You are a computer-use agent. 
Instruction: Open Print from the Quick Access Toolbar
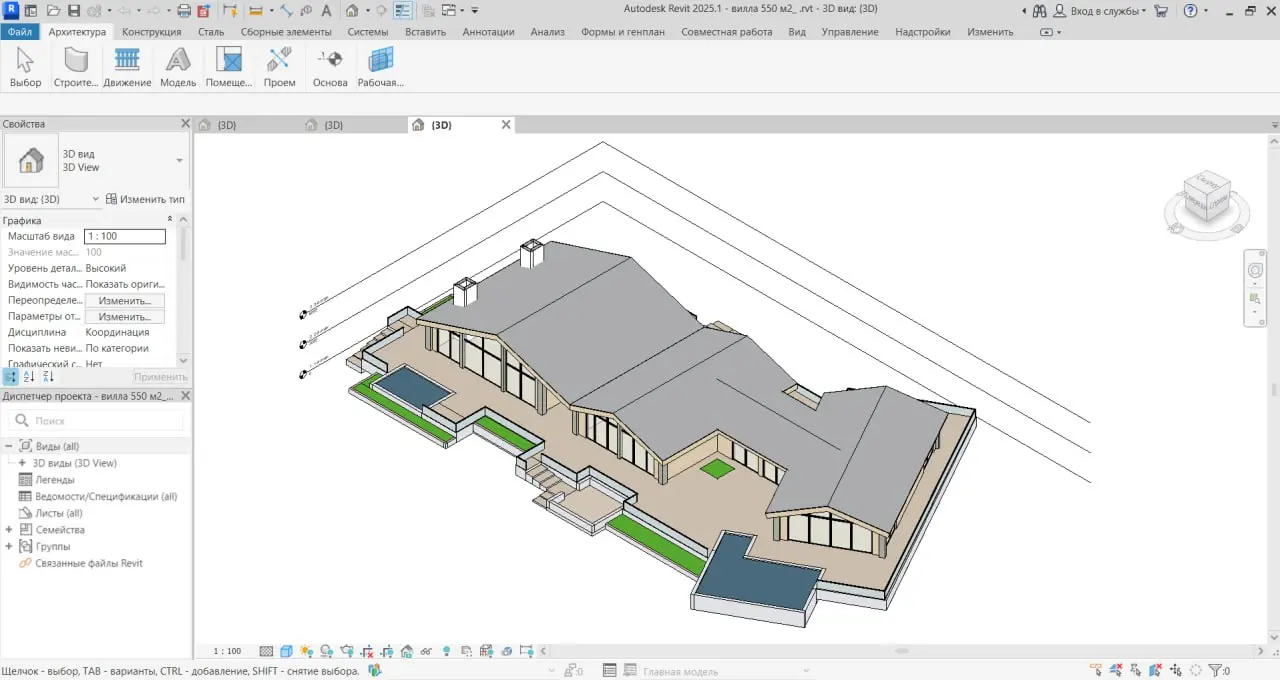[x=182, y=10]
